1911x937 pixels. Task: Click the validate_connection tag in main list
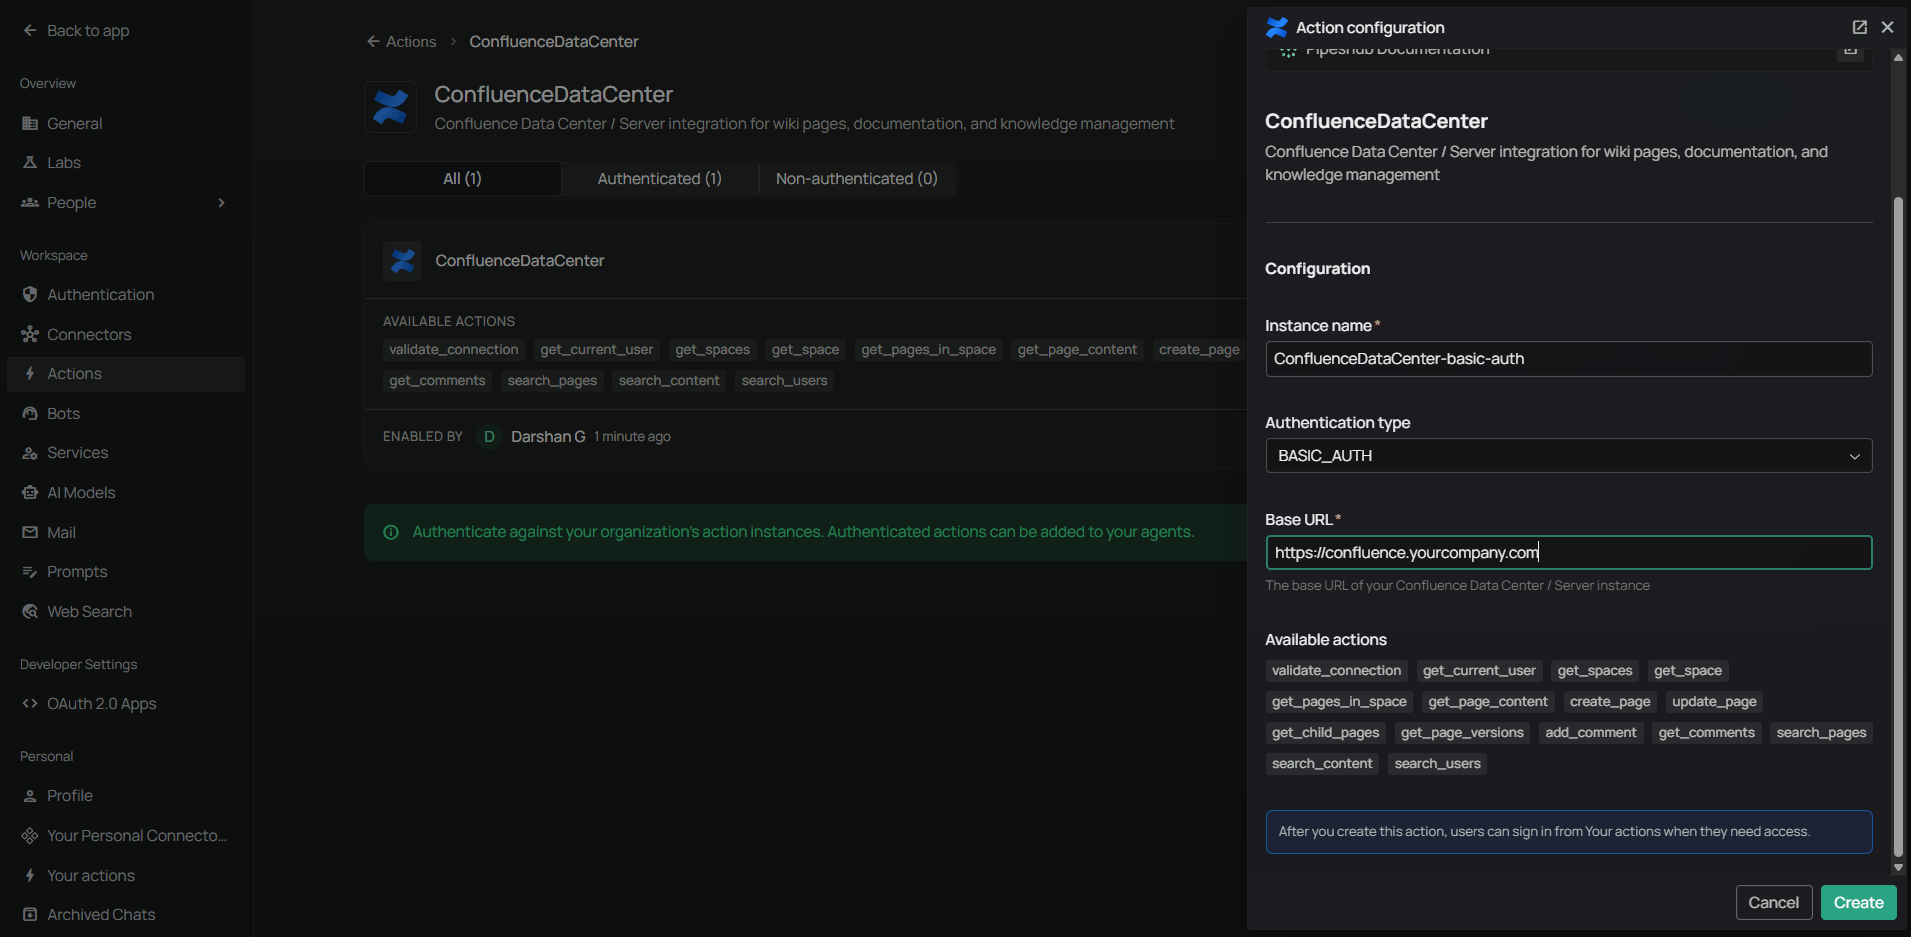click(x=454, y=350)
